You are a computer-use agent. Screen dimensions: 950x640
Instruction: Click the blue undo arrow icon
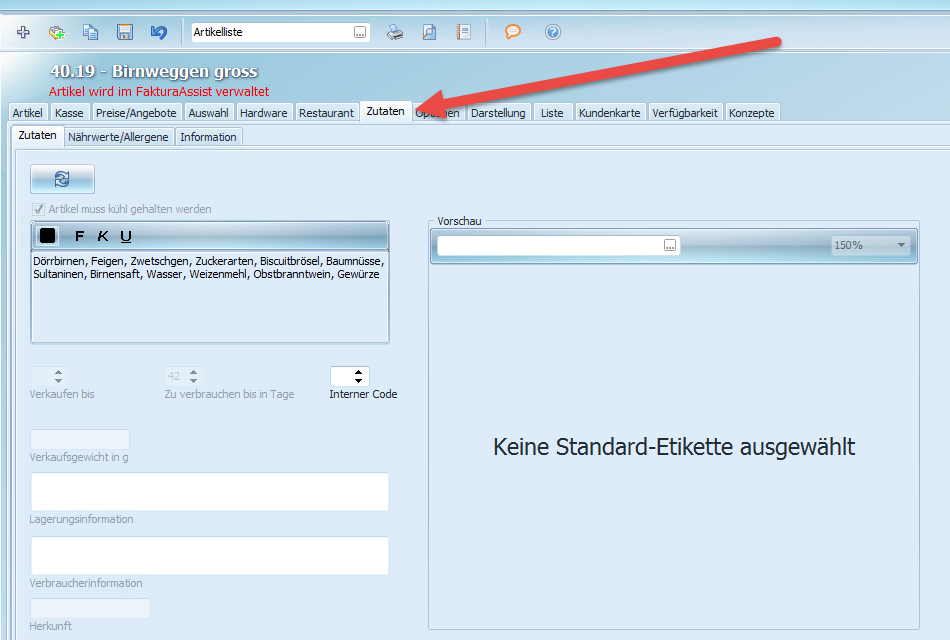point(158,32)
